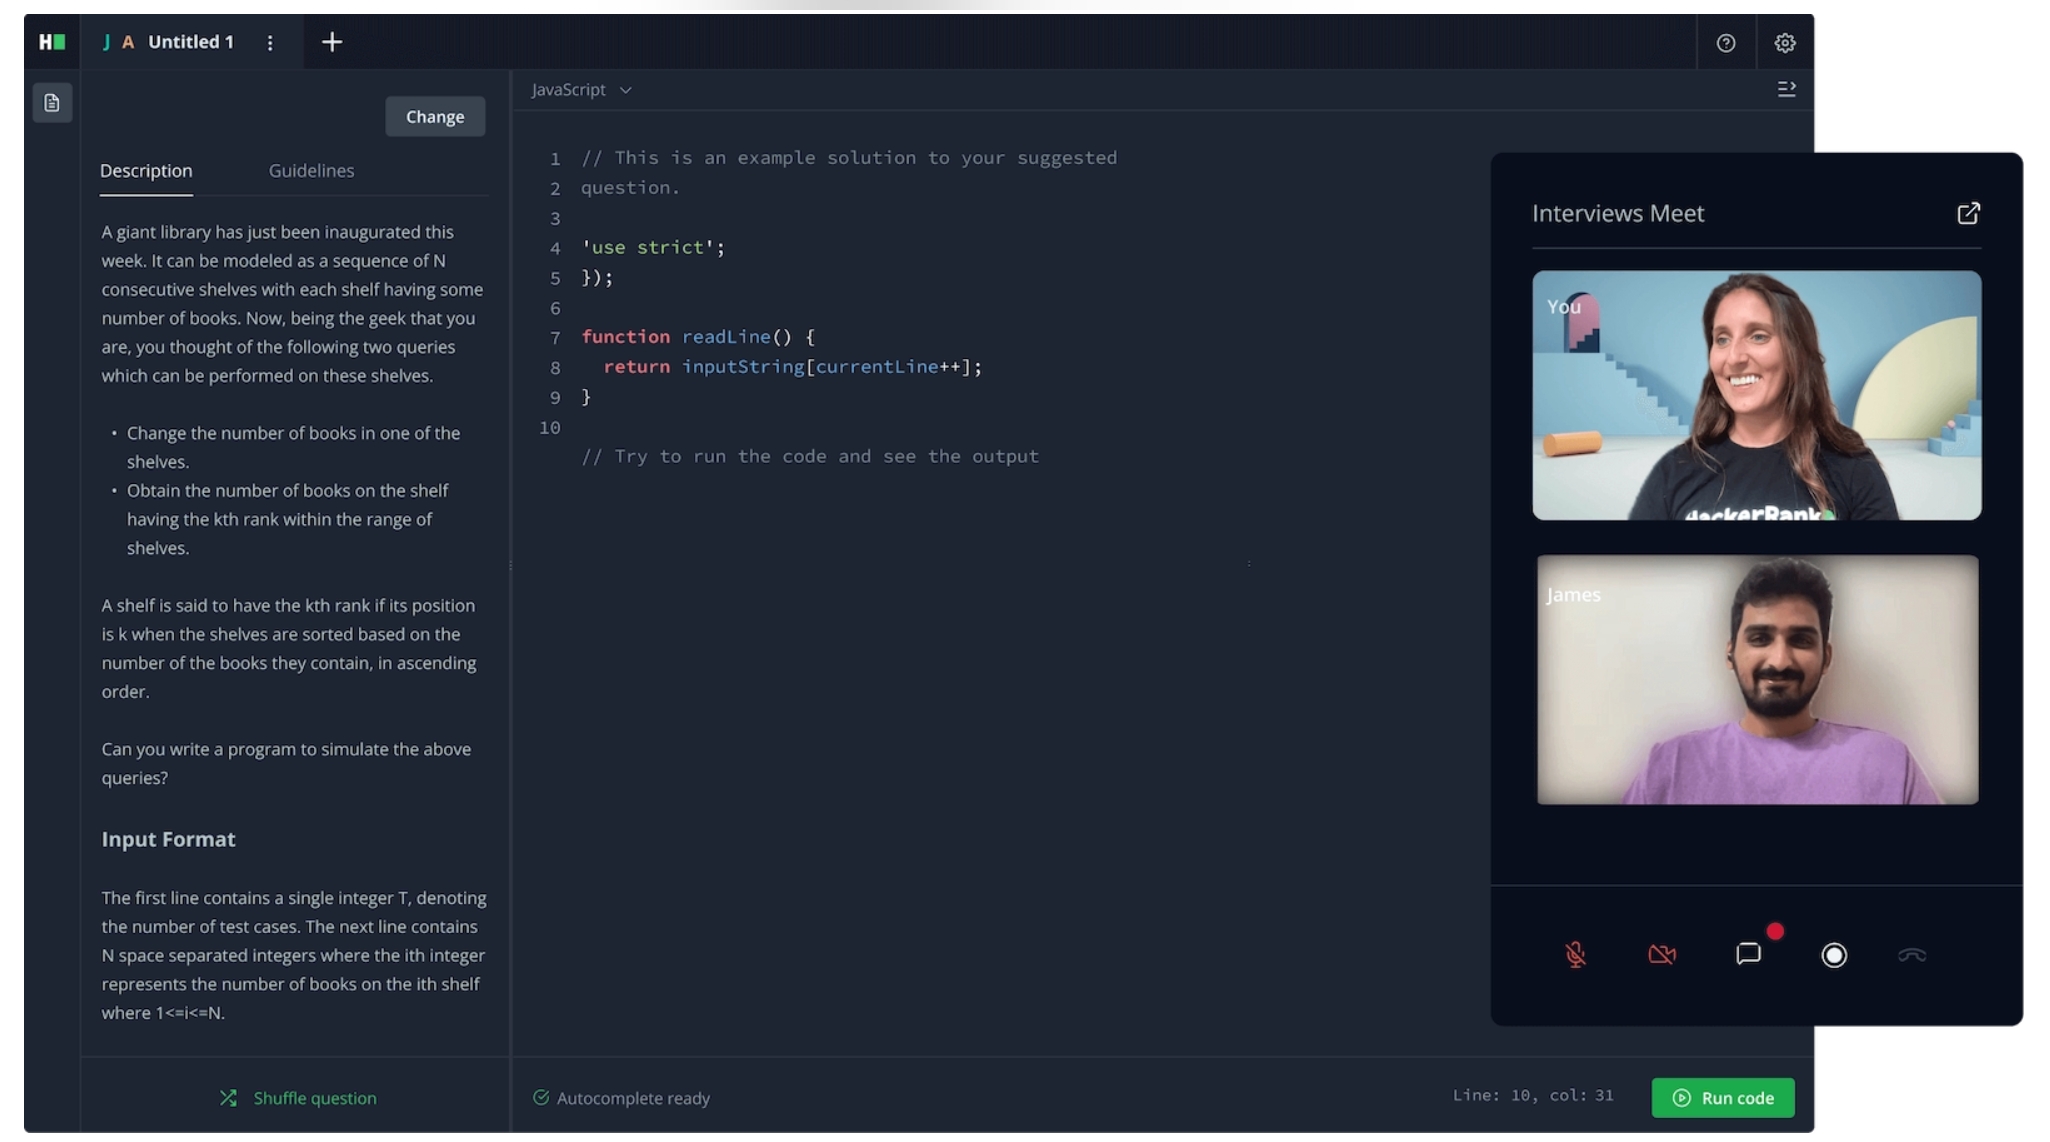Click the Shuffle question link
The width and height of the screenshot is (2050, 1142).
(x=298, y=1097)
